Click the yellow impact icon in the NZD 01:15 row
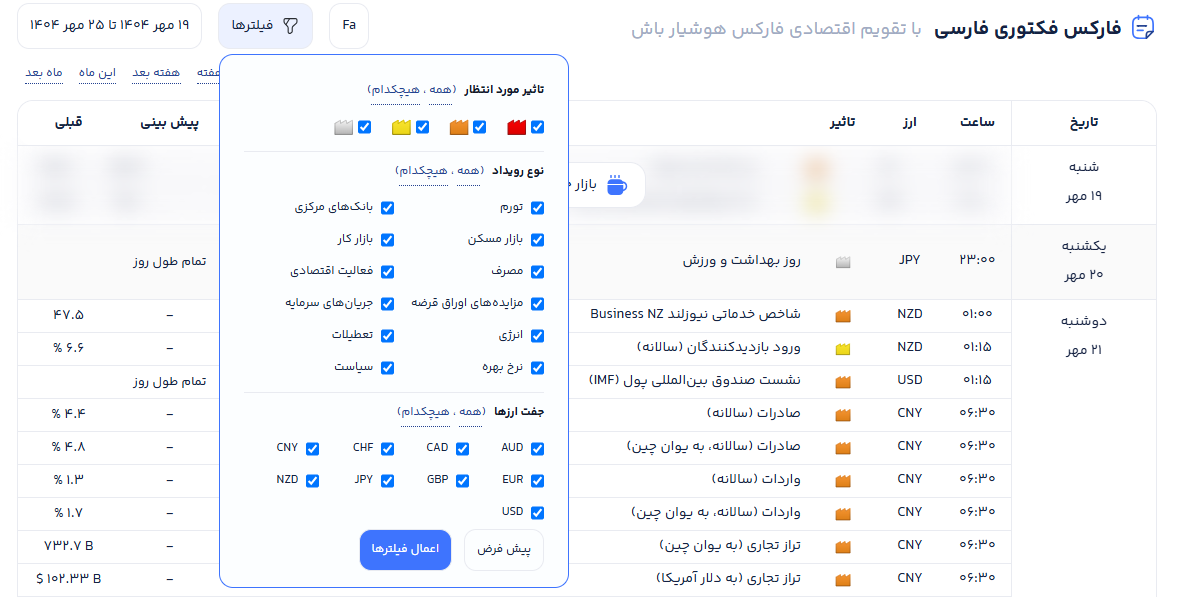This screenshot has width=1180, height=597. (x=843, y=349)
